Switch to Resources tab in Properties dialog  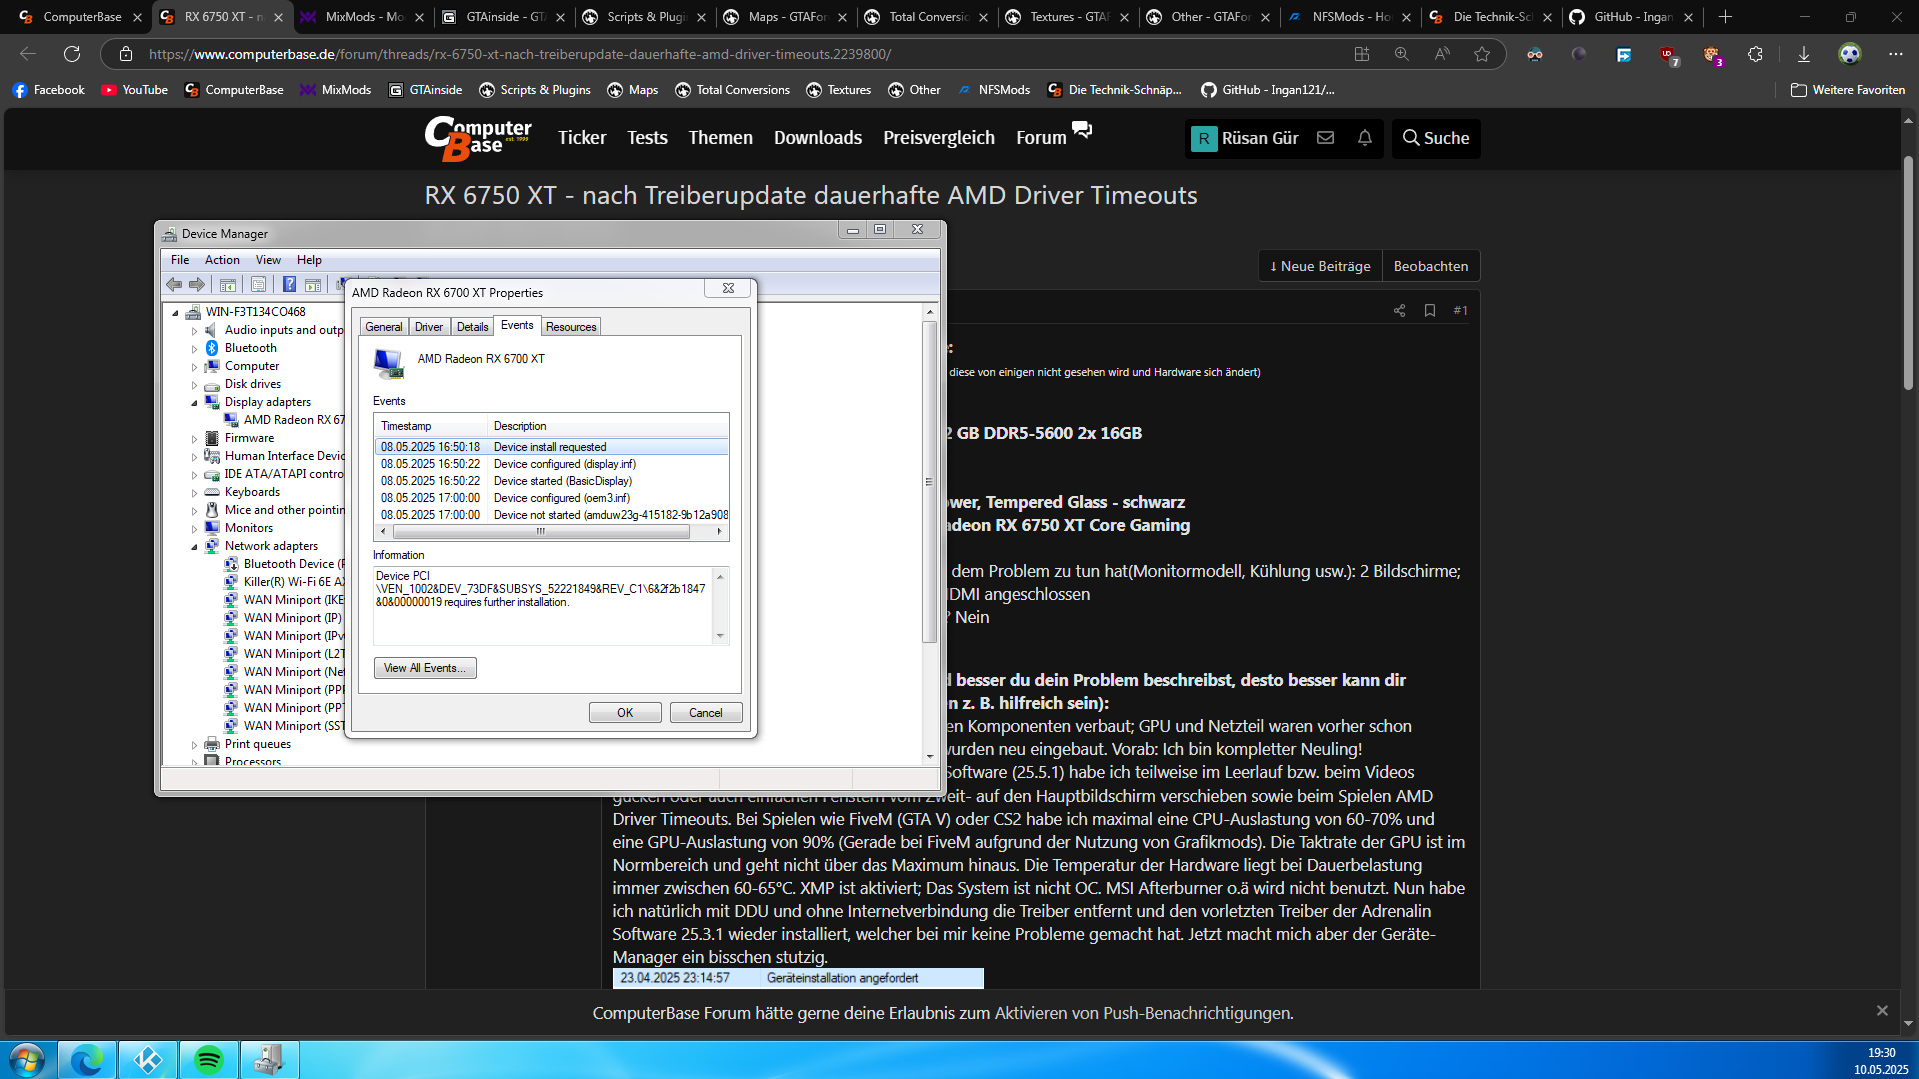(571, 327)
